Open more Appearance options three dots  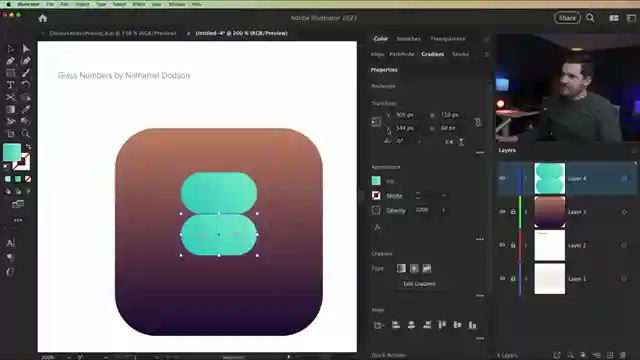(x=480, y=239)
